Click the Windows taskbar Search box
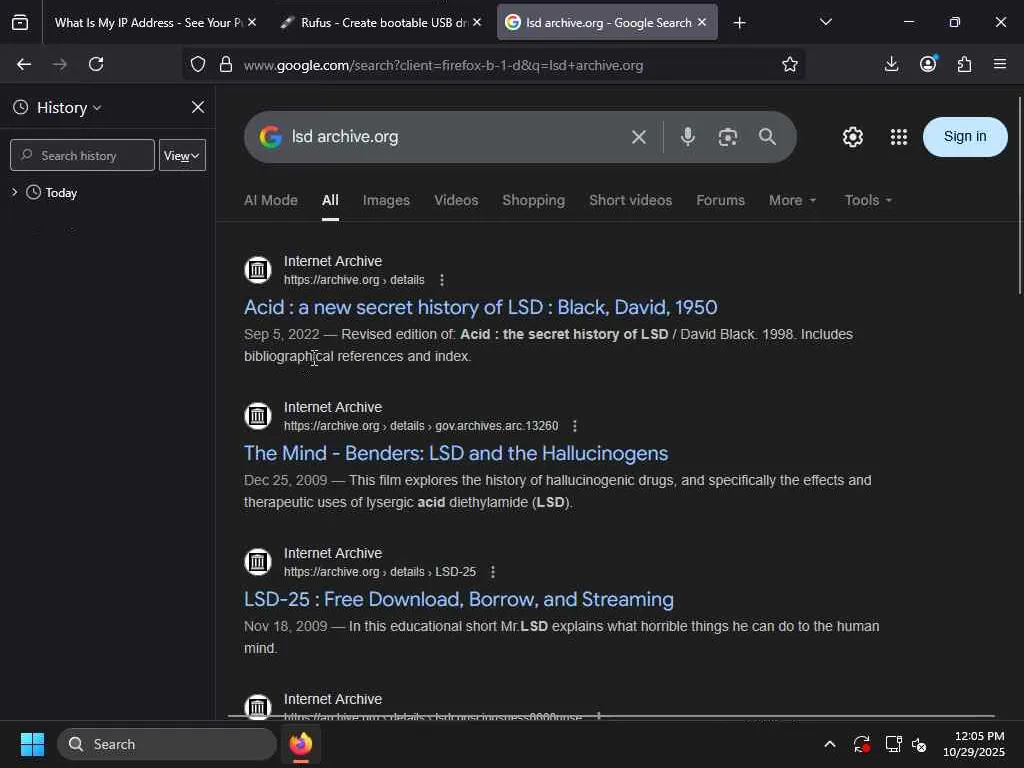Image resolution: width=1024 pixels, height=768 pixels. (x=167, y=744)
